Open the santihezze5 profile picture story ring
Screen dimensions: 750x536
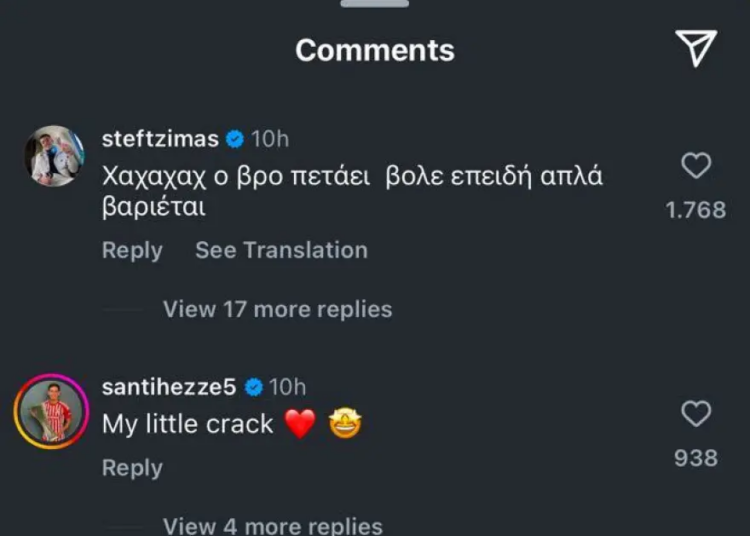tap(53, 410)
